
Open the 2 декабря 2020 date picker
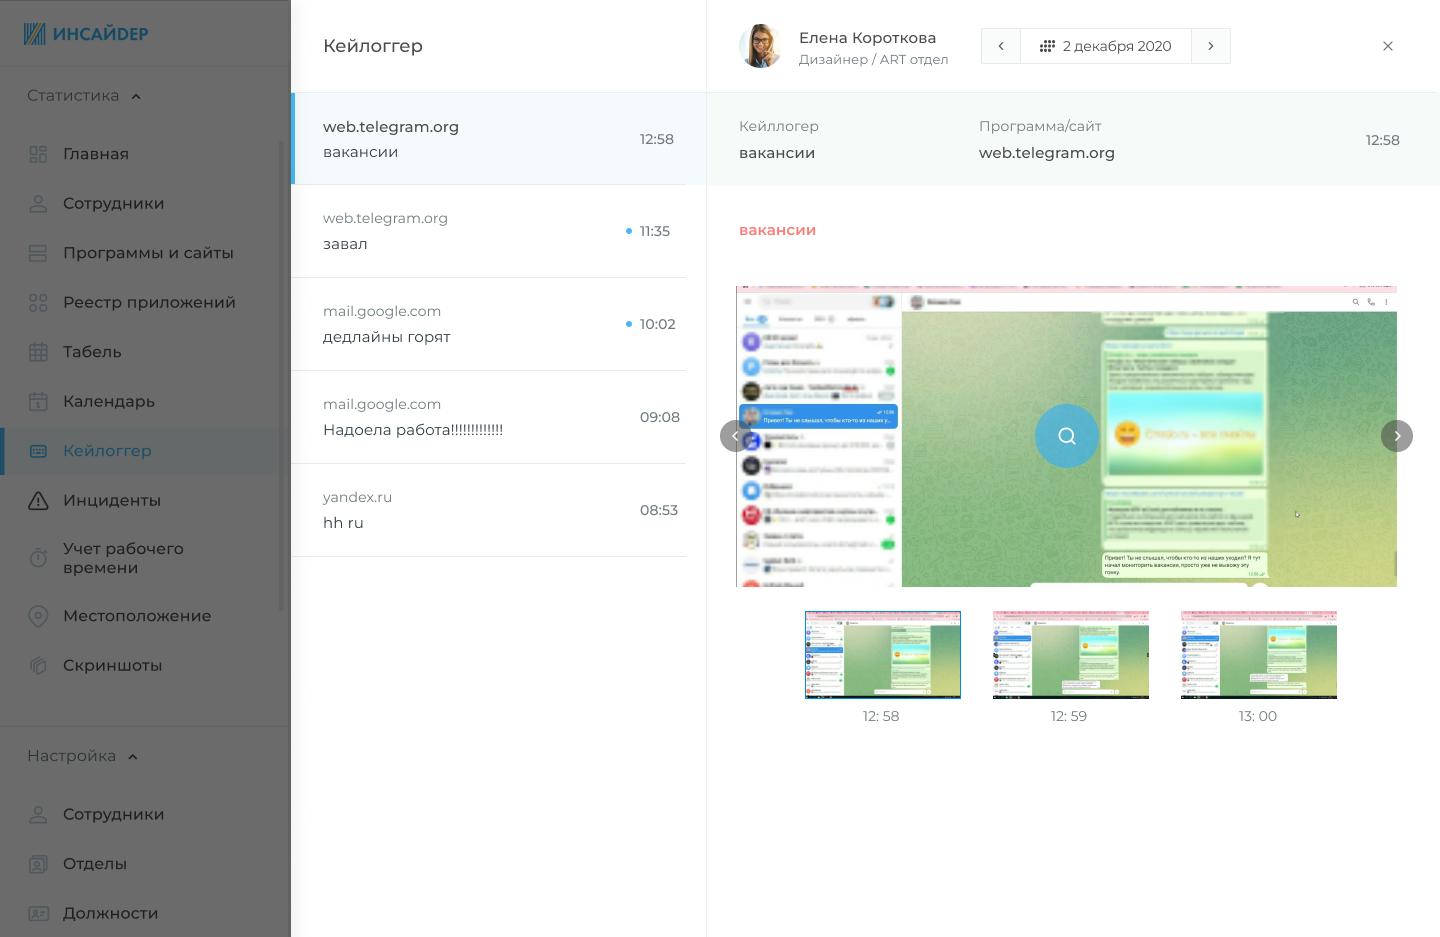coord(1105,46)
